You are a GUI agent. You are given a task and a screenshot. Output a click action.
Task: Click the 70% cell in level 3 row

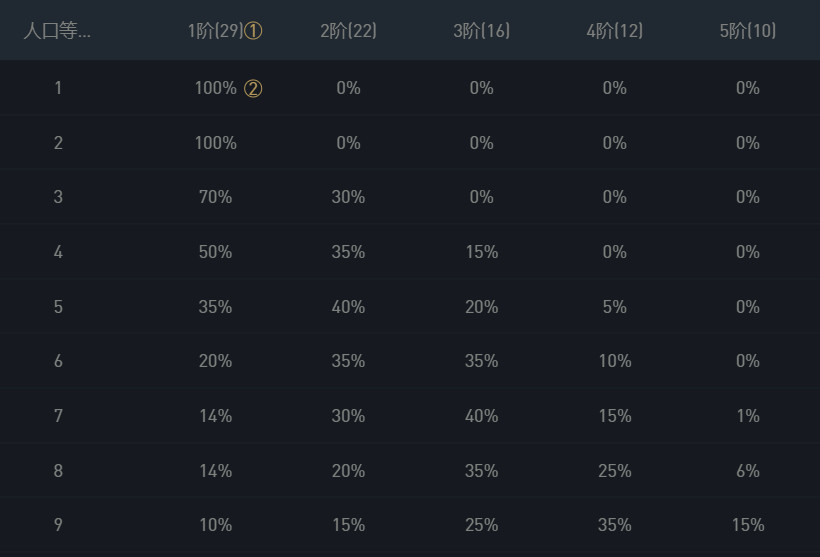click(x=215, y=197)
